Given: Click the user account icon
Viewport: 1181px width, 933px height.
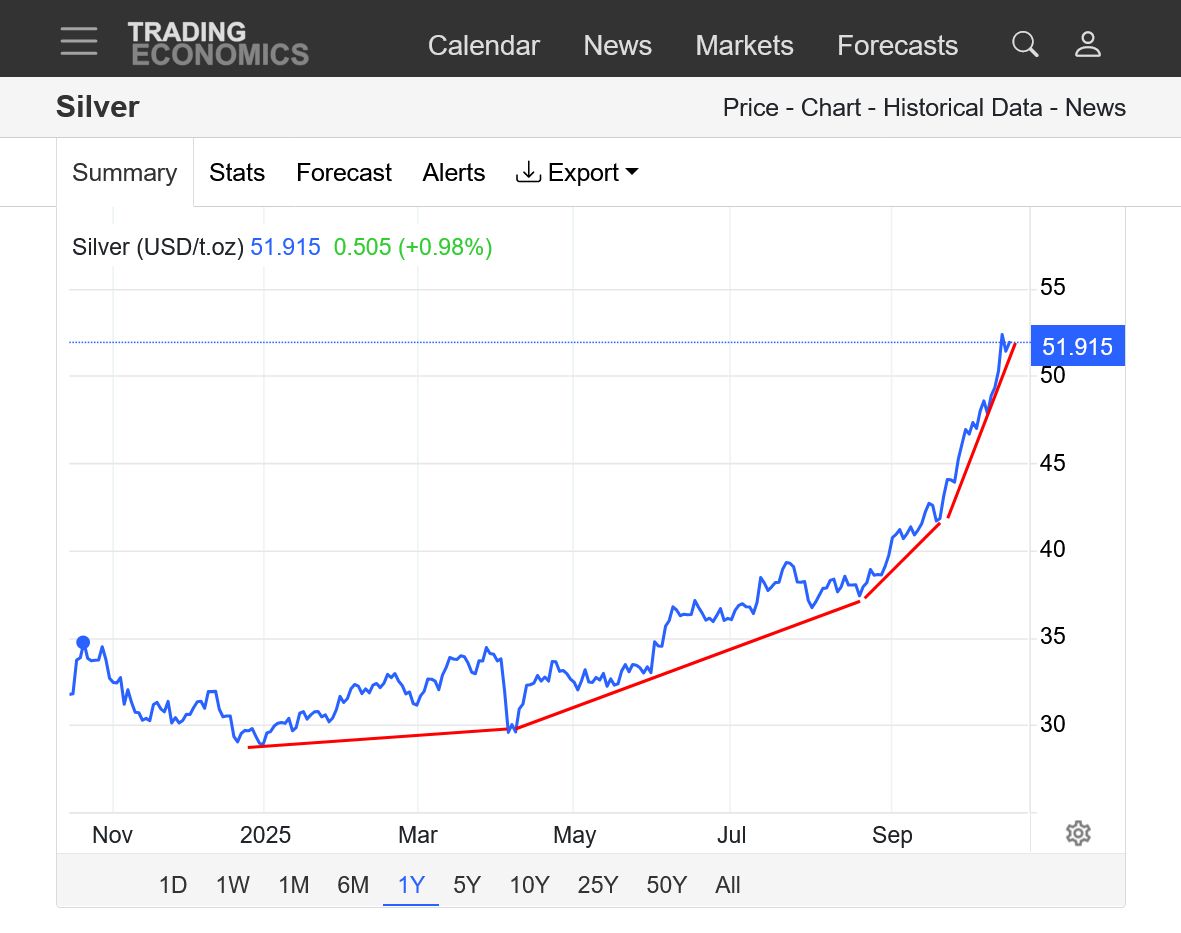Looking at the screenshot, I should 1087,44.
